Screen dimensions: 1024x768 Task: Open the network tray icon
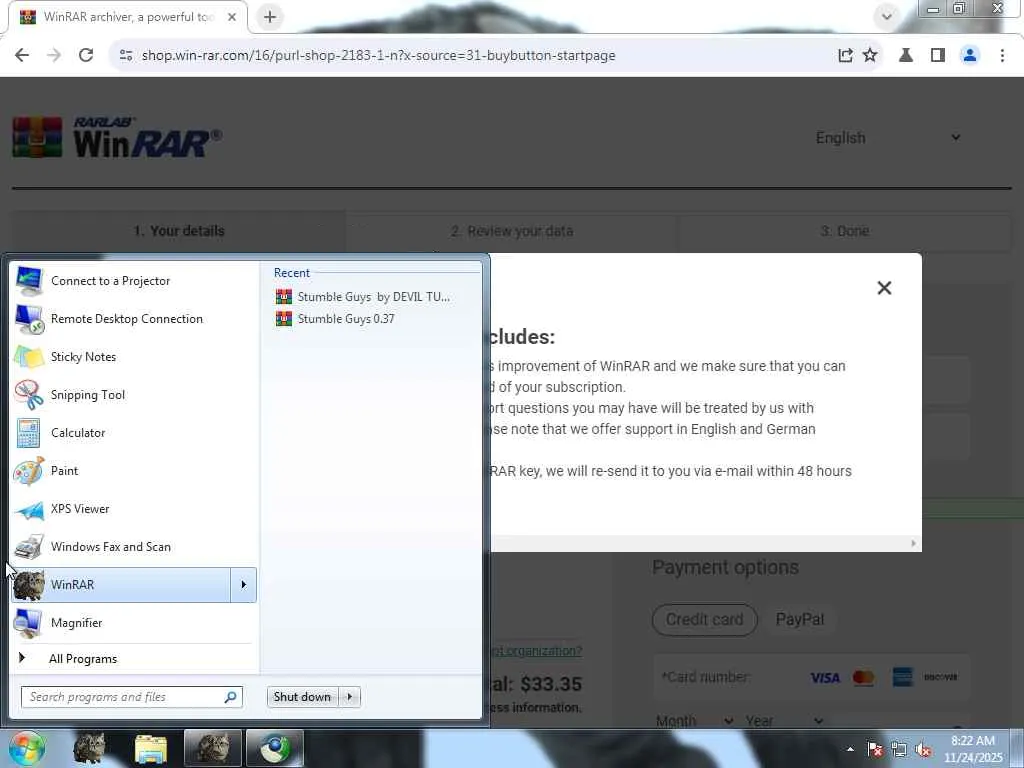pos(899,749)
